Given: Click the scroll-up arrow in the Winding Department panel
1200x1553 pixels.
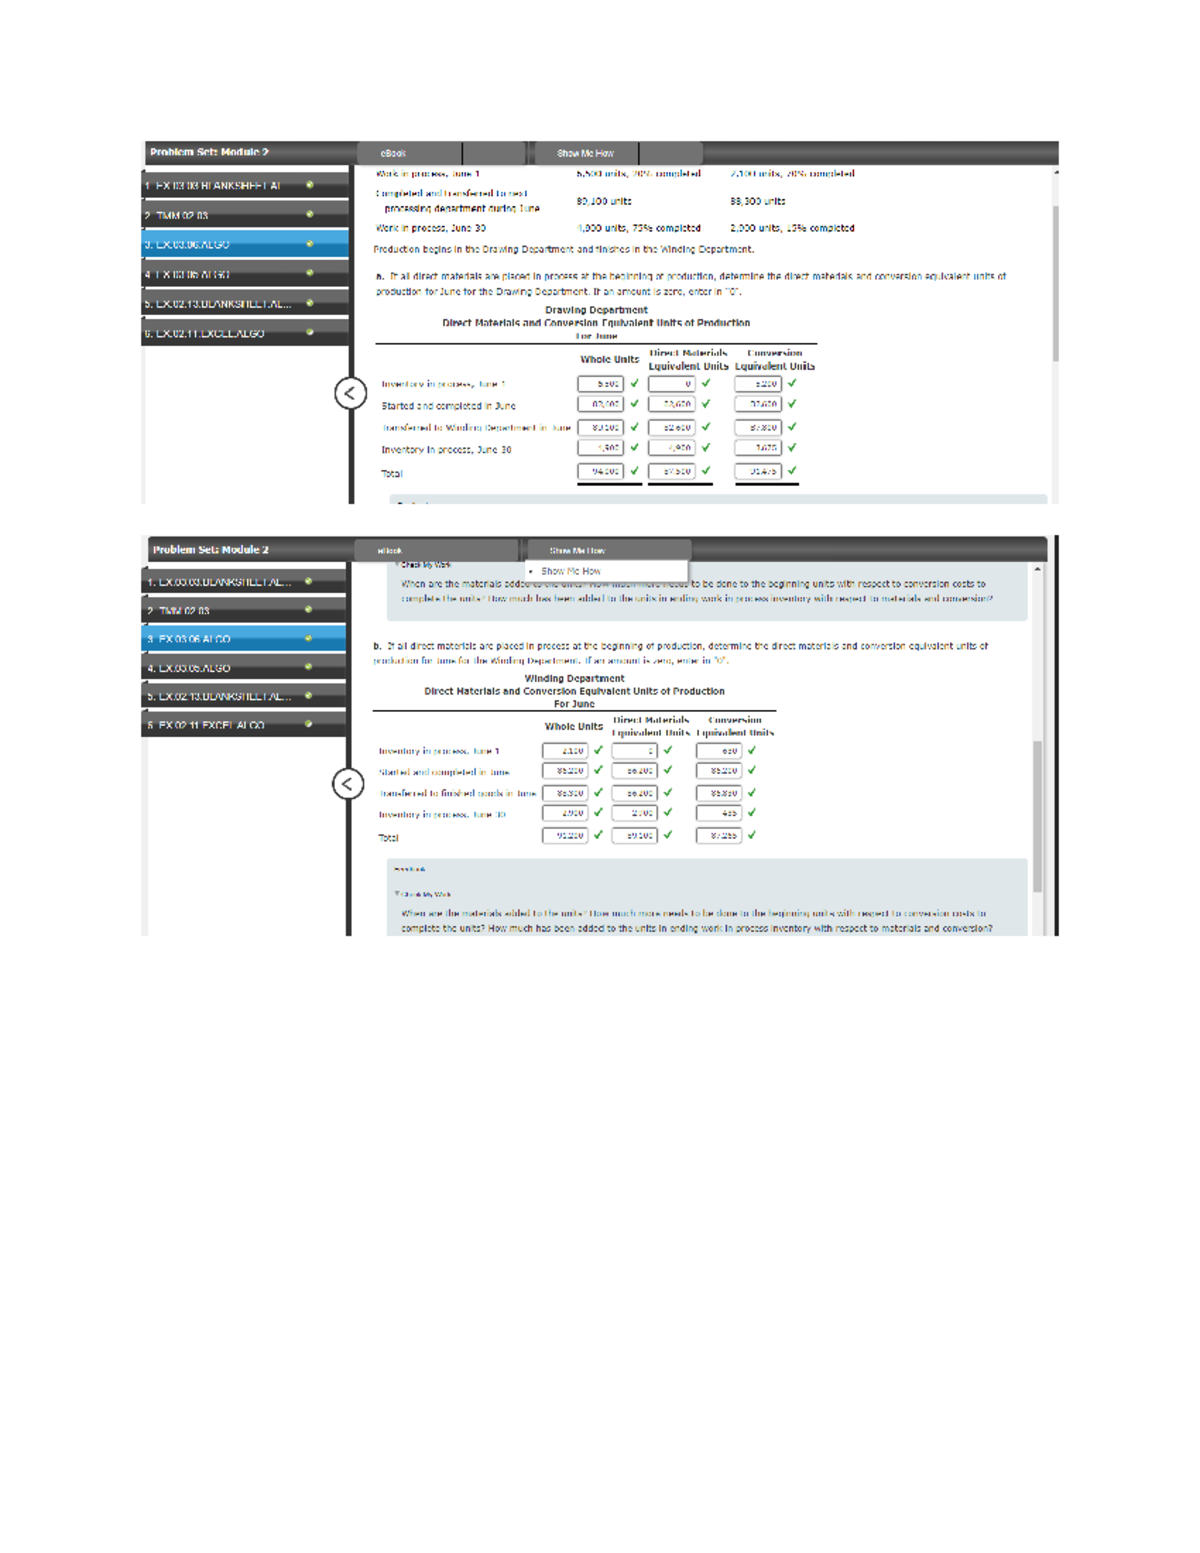Looking at the screenshot, I should pyautogui.click(x=1038, y=569).
